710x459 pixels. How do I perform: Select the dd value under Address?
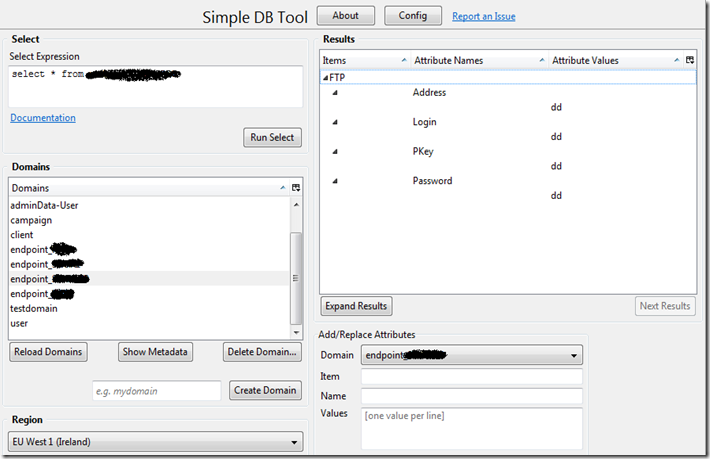[x=556, y=107]
